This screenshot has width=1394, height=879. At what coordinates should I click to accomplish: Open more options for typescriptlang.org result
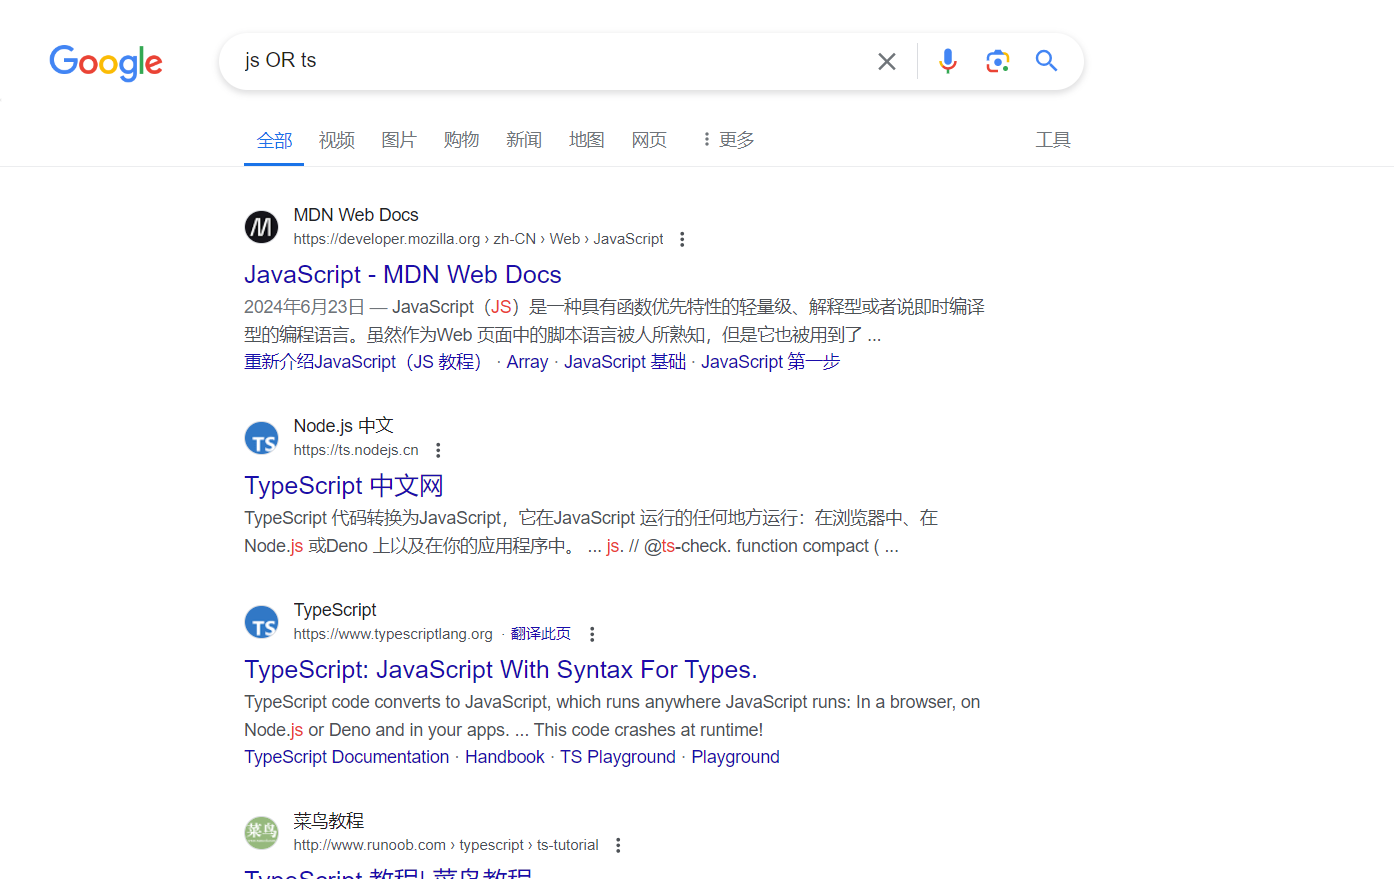tap(592, 634)
